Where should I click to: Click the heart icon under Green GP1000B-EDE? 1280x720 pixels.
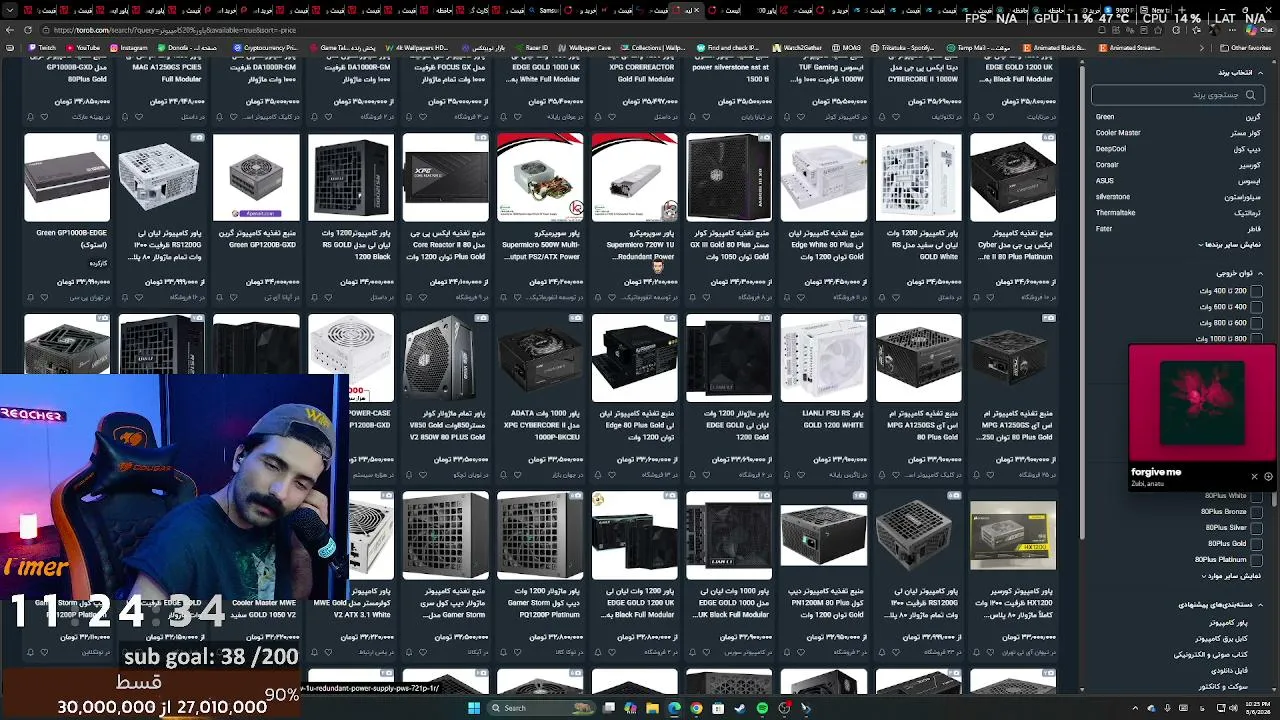[45, 297]
